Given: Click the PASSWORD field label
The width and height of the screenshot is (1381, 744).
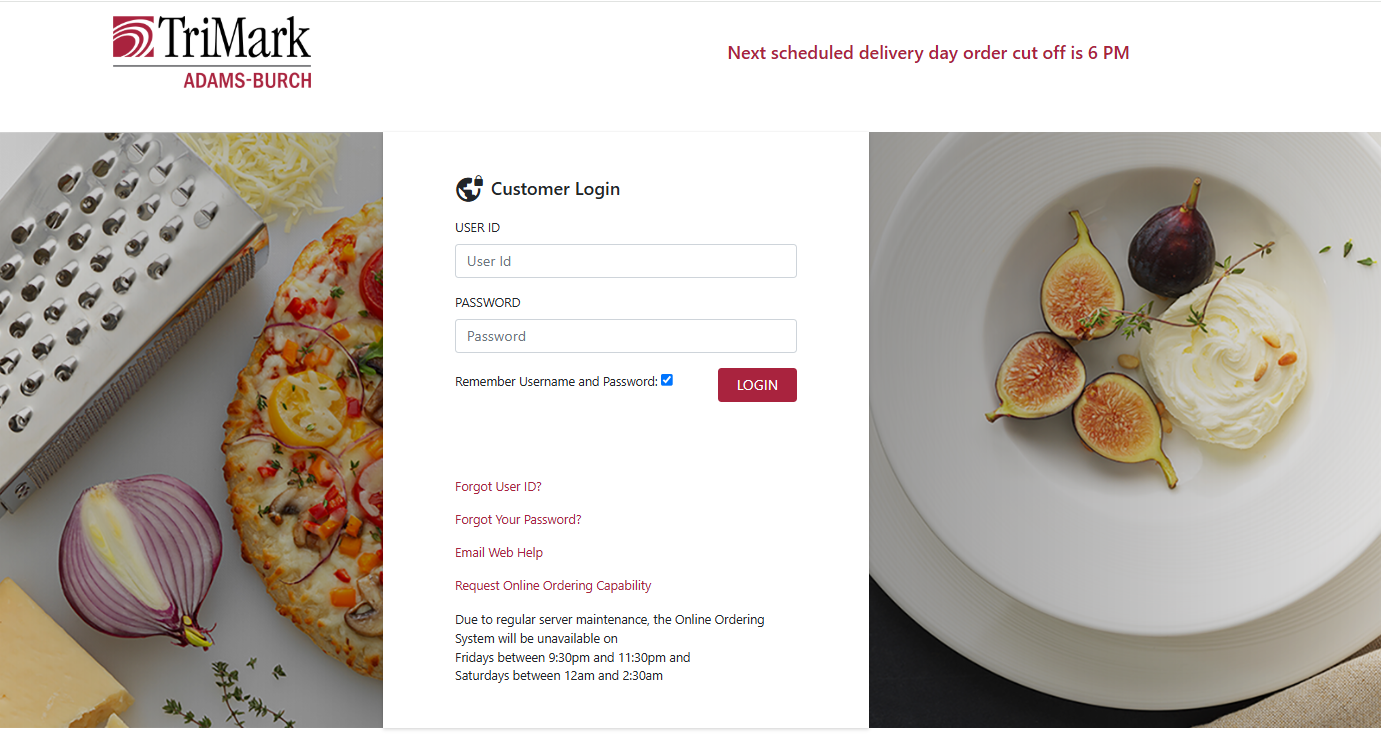Looking at the screenshot, I should click(488, 303).
